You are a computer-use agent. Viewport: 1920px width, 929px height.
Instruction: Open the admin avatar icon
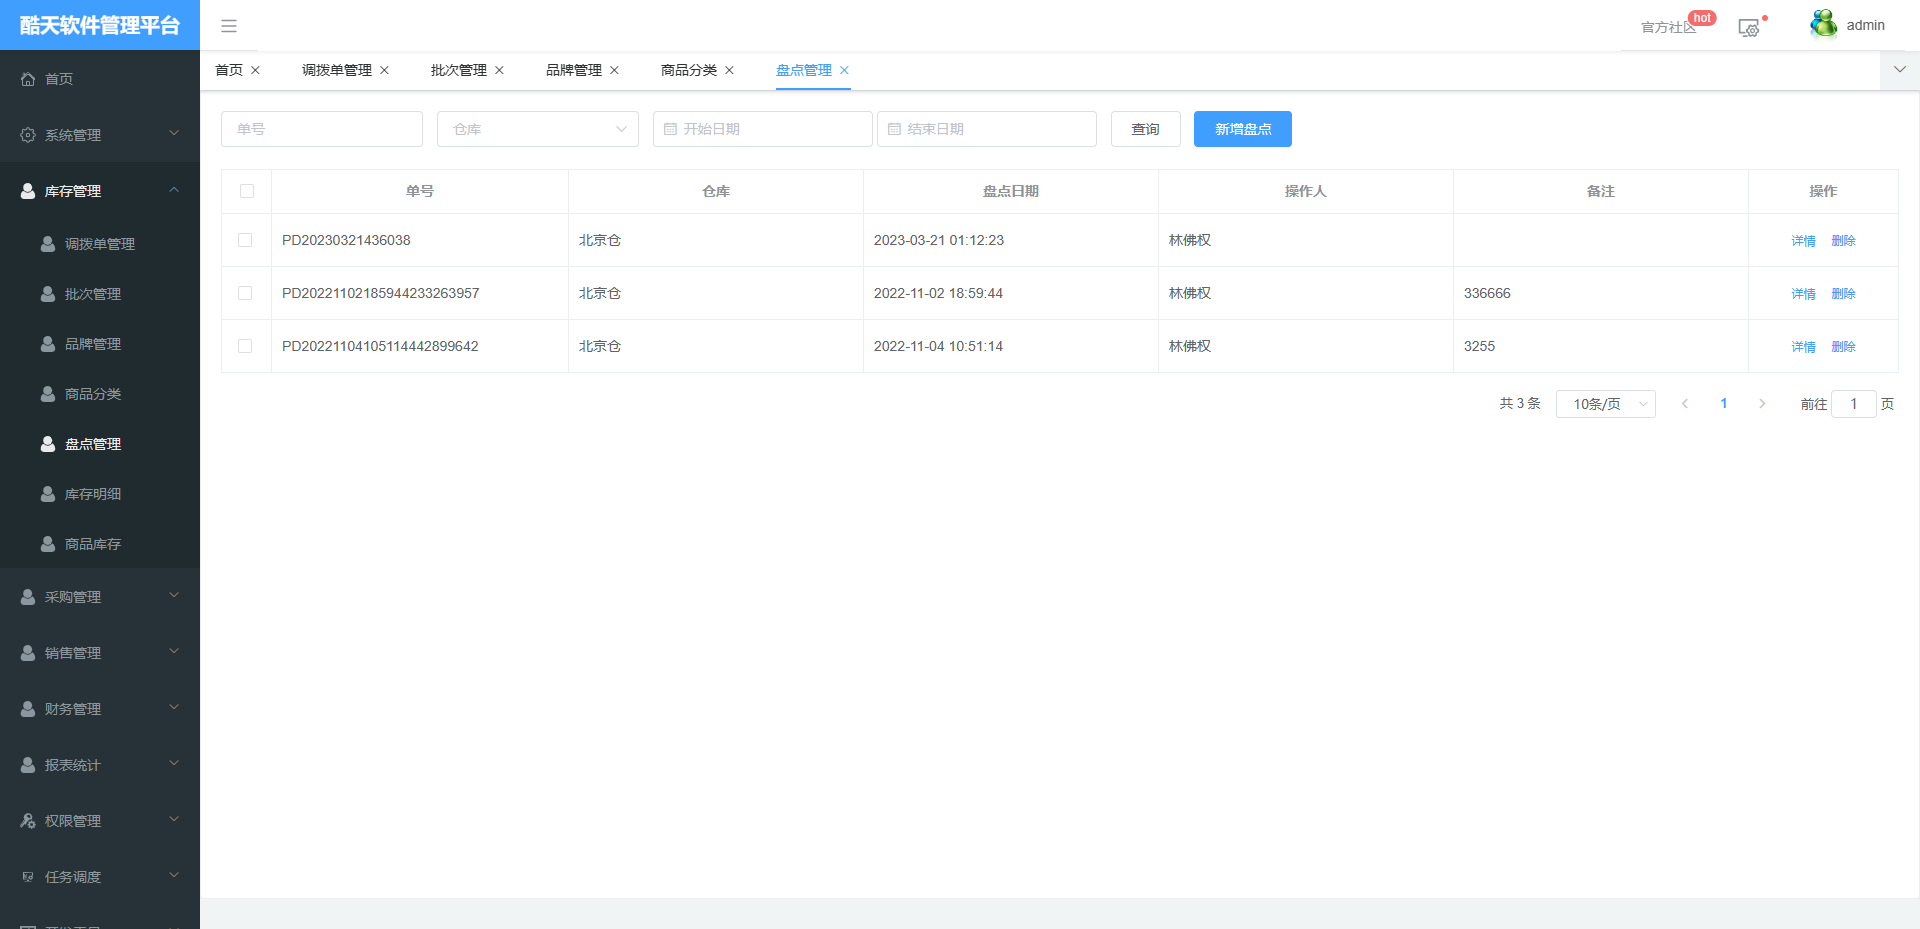tap(1823, 24)
